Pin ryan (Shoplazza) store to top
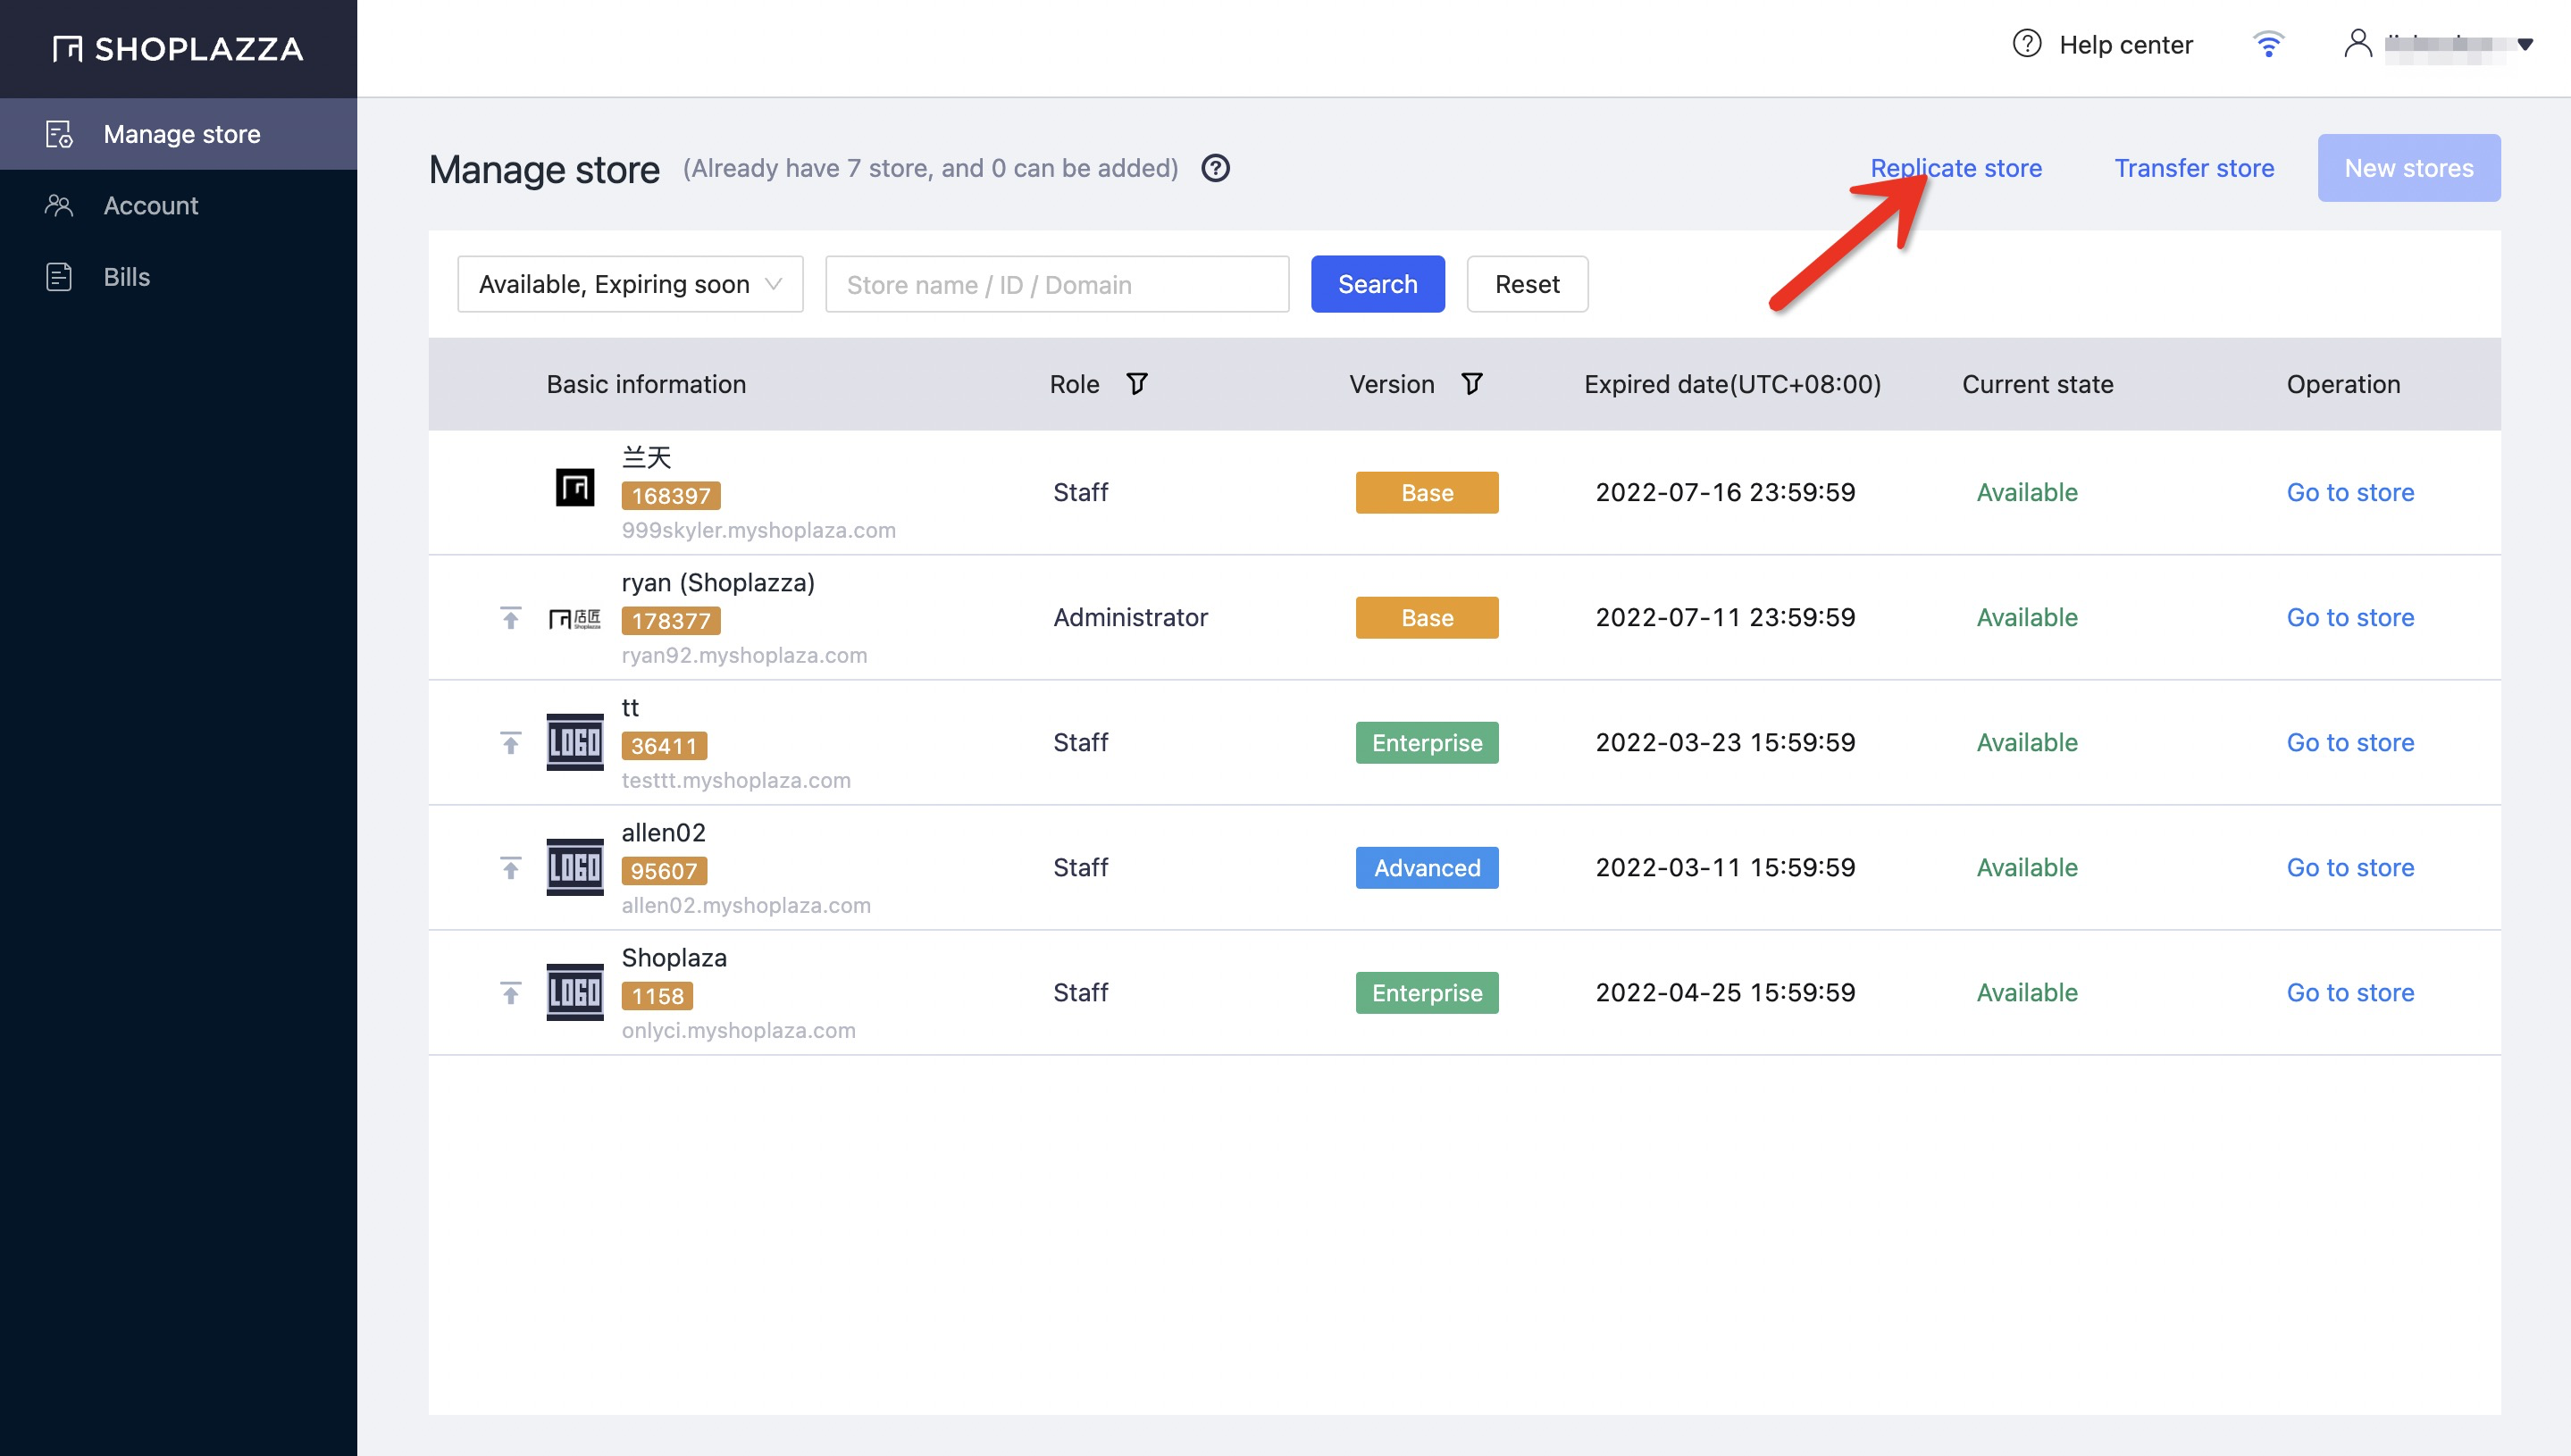 510,618
